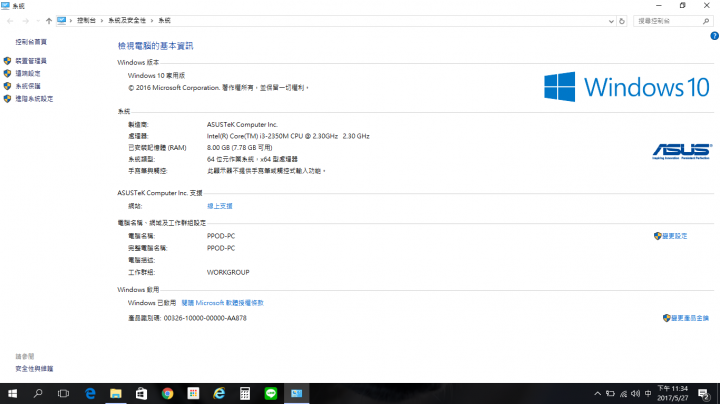Select the final 系統 breadcrumb segment
720x404 pixels.
pos(164,21)
